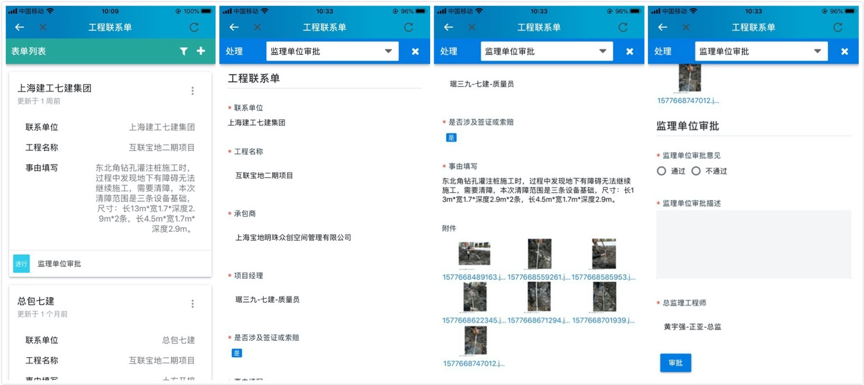Open the 上海建工七建集团 card title

tap(55, 88)
